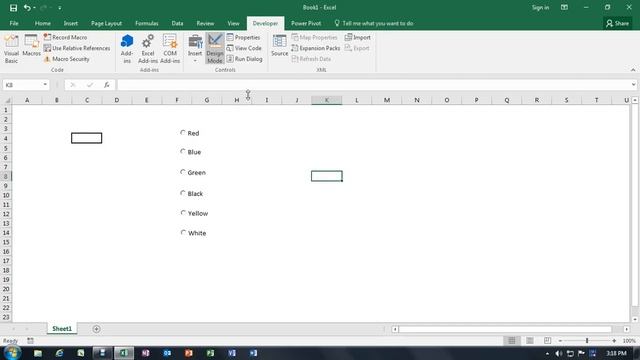
Task: Switch to the Insert tab
Action: click(71, 23)
